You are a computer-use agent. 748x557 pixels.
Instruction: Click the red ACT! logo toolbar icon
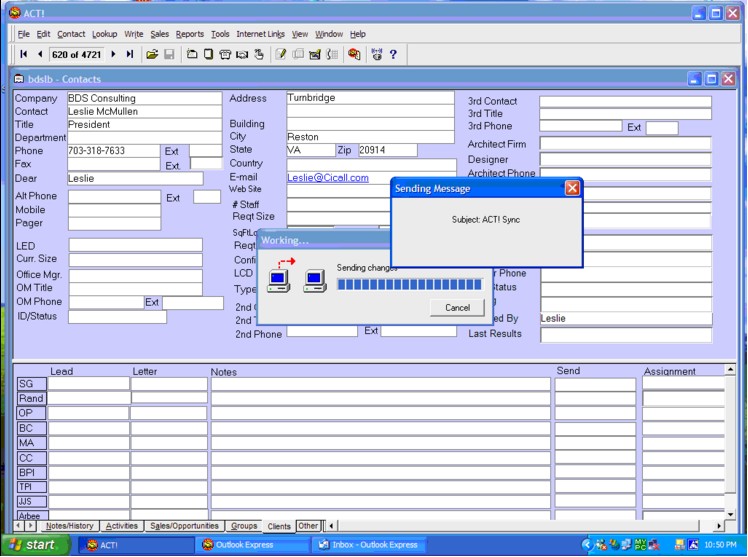point(354,54)
